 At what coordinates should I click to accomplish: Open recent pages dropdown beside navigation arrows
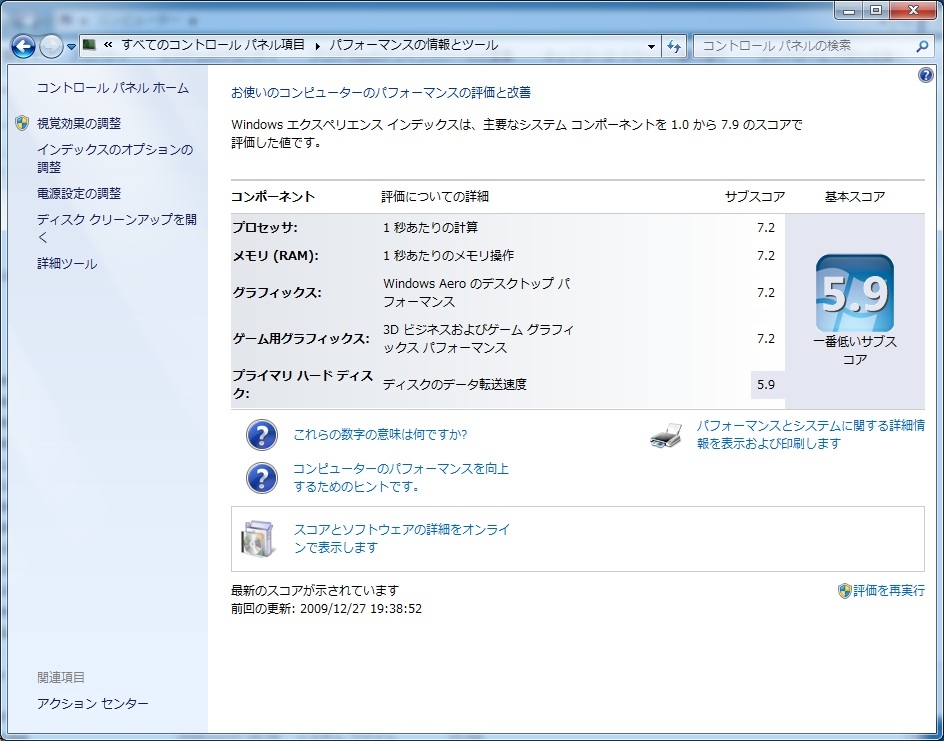[71, 47]
